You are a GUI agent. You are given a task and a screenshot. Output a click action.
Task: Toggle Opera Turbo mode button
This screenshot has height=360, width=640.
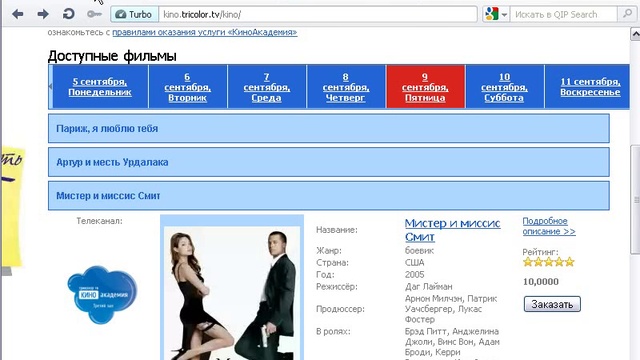point(134,14)
